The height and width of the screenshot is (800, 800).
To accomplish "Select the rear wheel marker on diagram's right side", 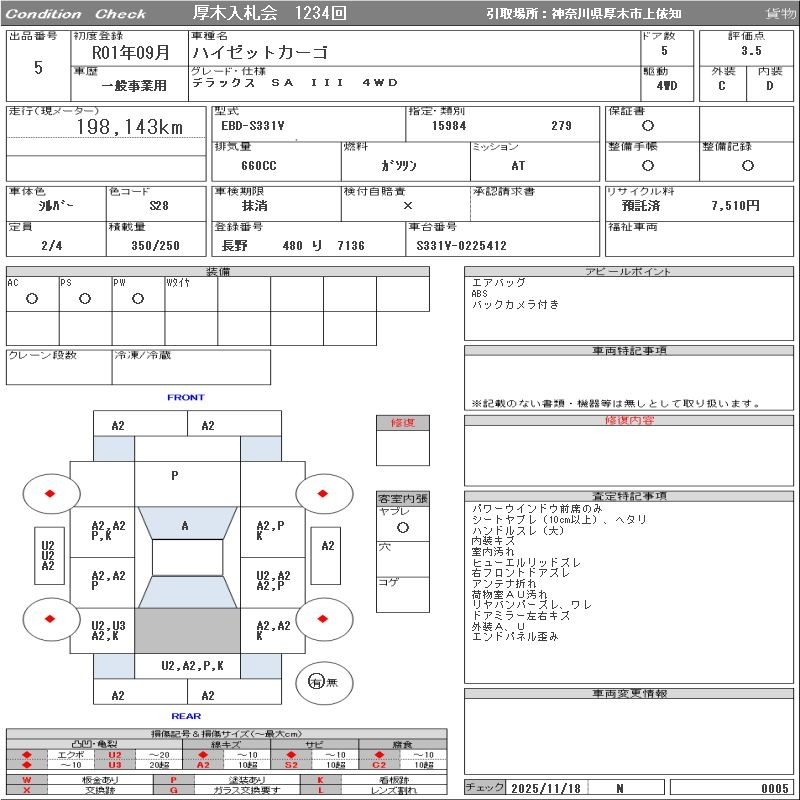I will tap(324, 618).
